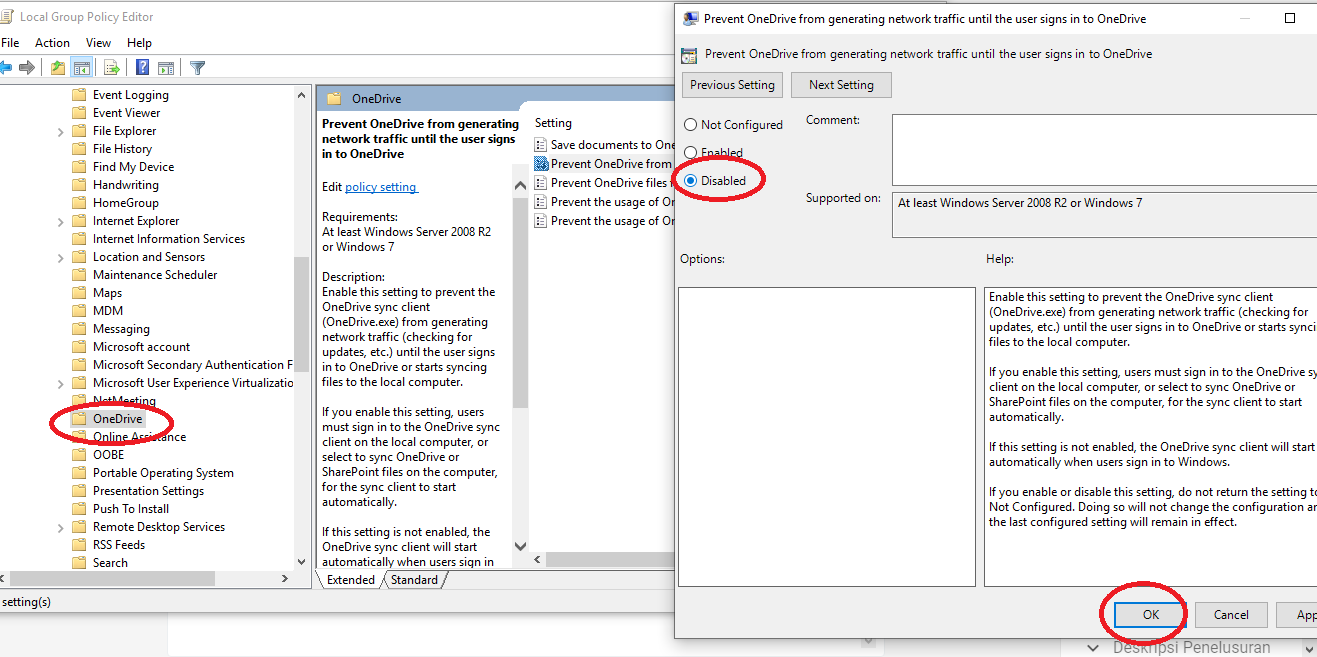Click the RSS Feeds folder icon

(80, 545)
